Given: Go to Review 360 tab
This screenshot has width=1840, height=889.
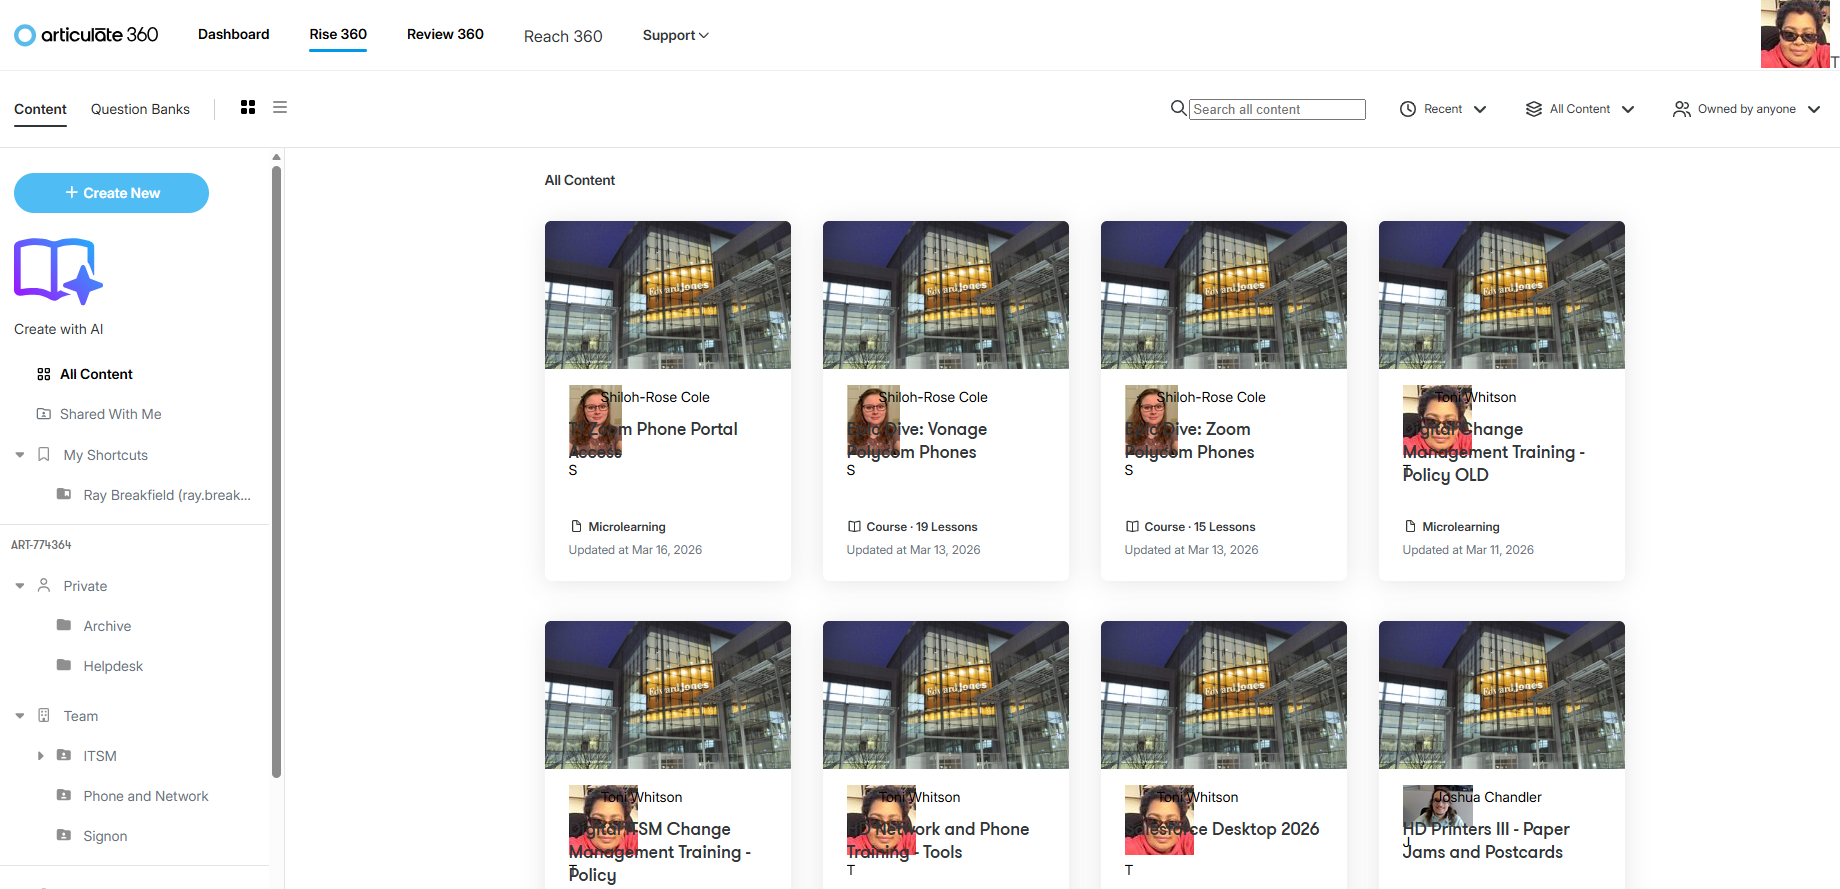Looking at the screenshot, I should pos(445,34).
